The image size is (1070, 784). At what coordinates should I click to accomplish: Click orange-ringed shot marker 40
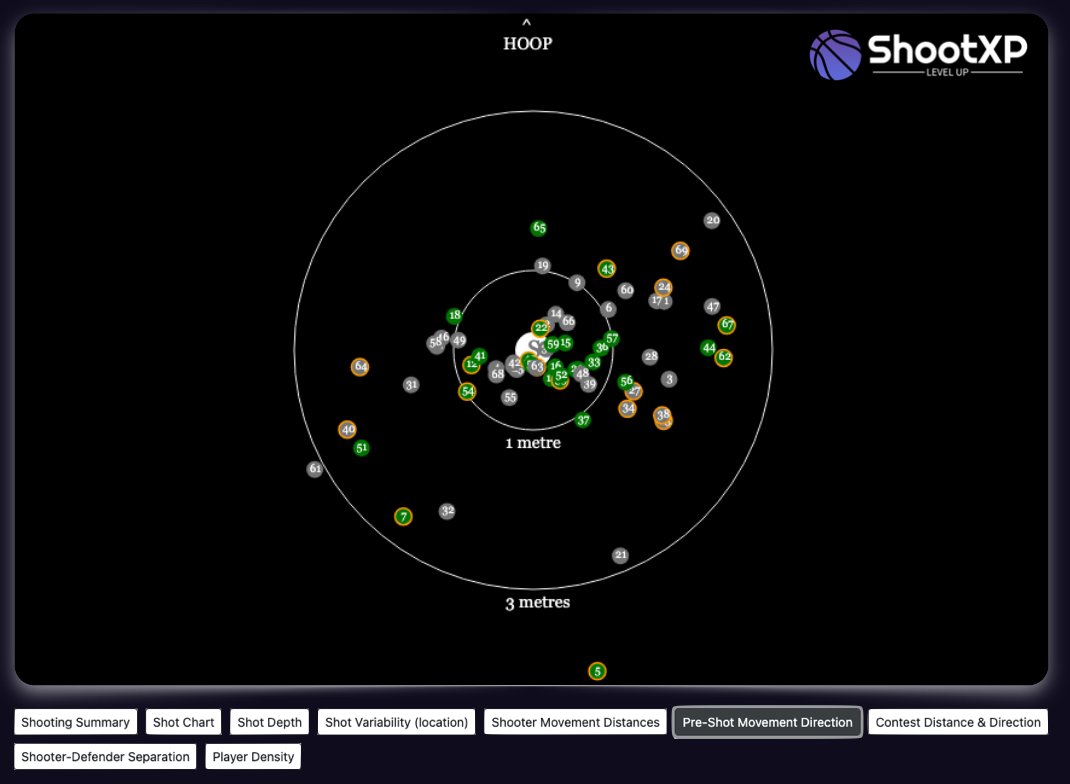pyautogui.click(x=347, y=430)
